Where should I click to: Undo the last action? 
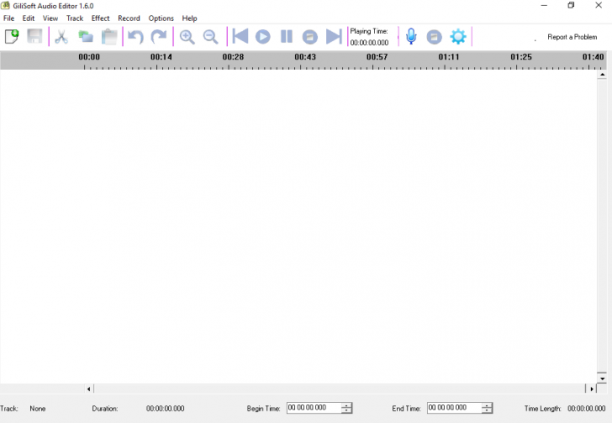[135, 37]
